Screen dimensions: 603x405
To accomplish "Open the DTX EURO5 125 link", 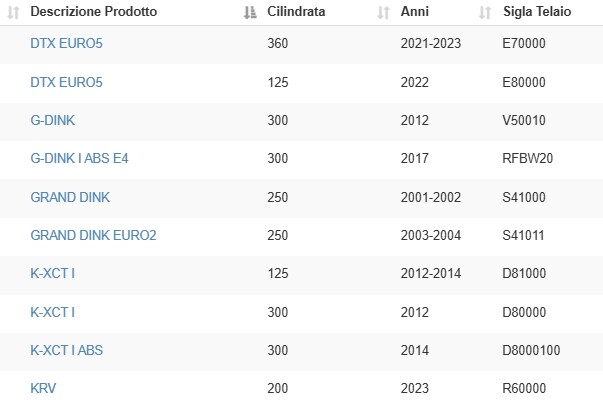I will point(67,82).
